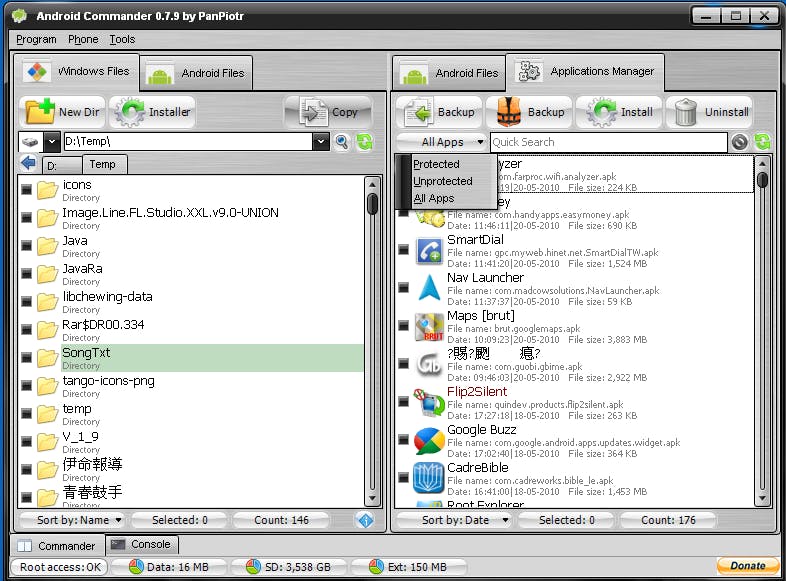Click the Maps [brut] app icon
The height and width of the screenshot is (581, 786).
429,327
